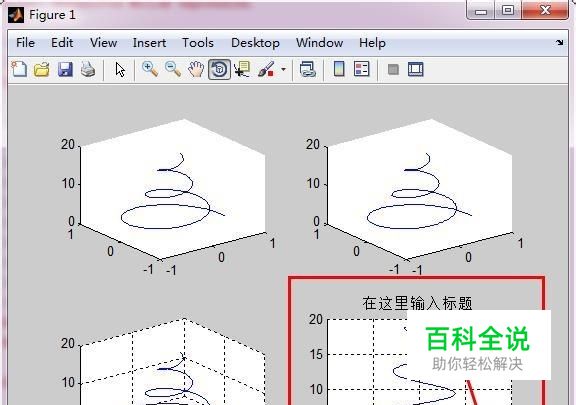
Task: Open the Tools menu
Action: point(198,43)
